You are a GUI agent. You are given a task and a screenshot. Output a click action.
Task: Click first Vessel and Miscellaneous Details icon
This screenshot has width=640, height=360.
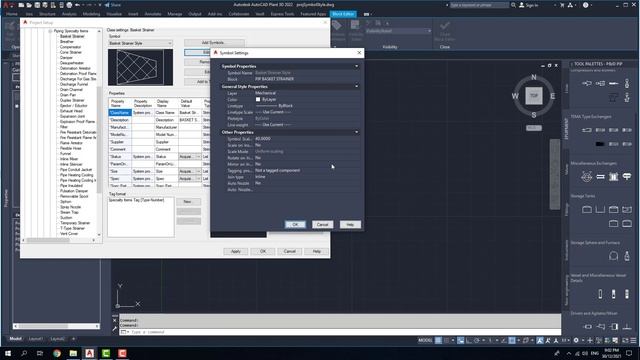point(600,294)
